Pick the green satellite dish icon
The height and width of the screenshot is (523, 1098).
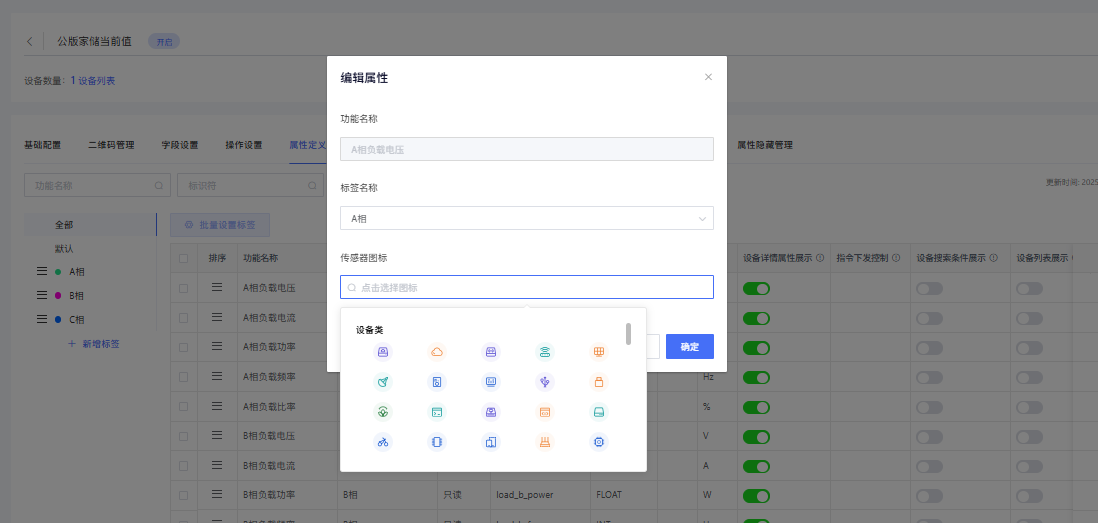point(383,382)
